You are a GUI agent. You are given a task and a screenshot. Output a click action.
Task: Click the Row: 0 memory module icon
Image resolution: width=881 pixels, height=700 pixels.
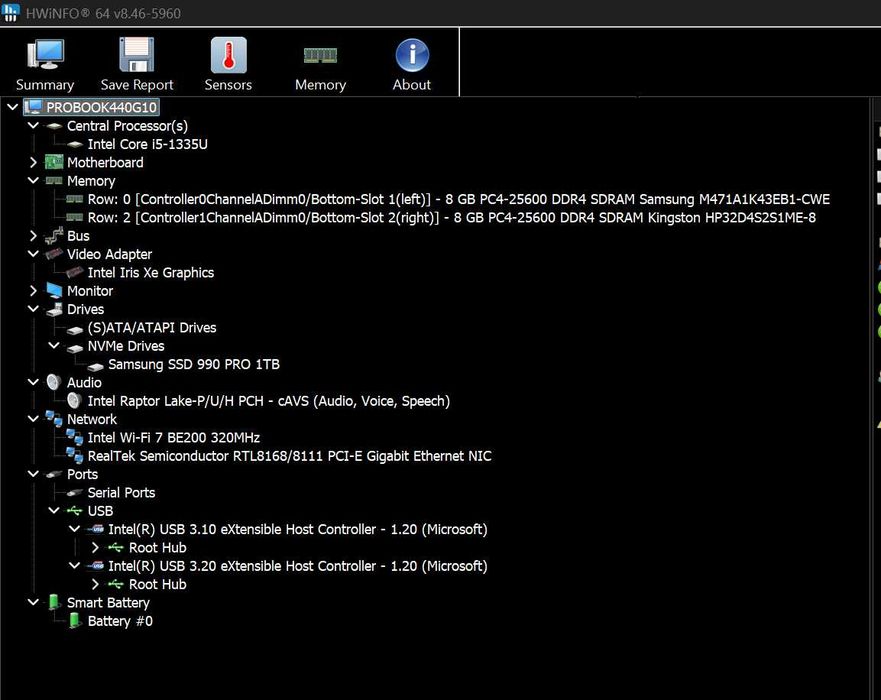click(74, 199)
